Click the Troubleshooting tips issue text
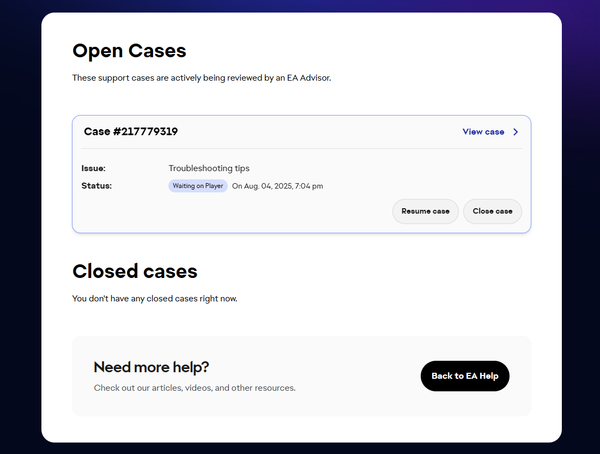This screenshot has height=454, width=600. click(x=209, y=168)
